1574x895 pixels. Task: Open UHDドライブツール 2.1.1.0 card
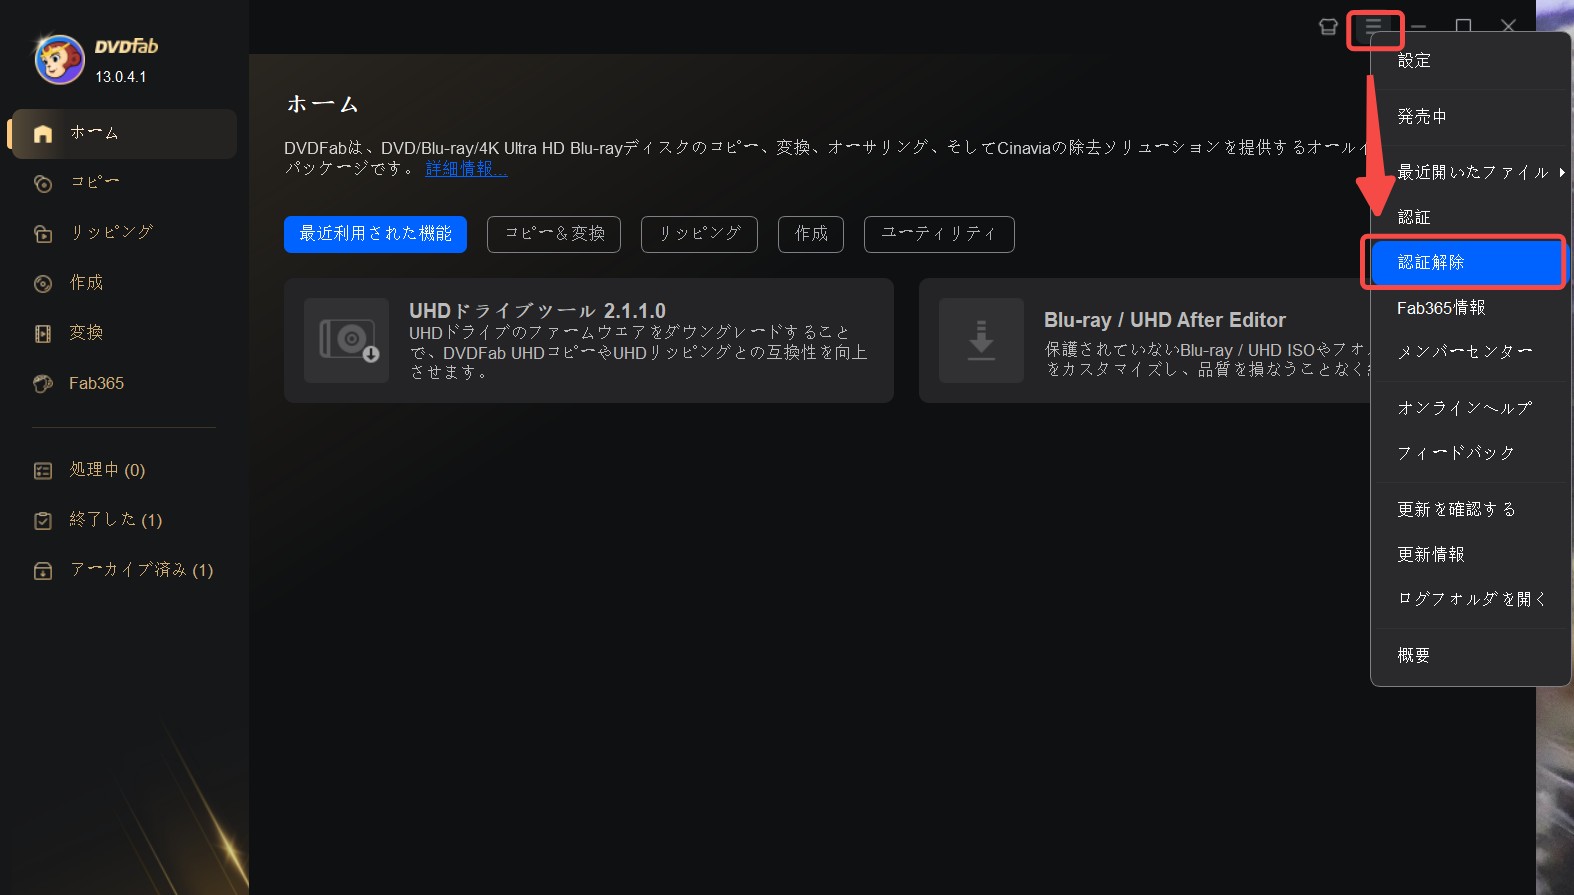coord(589,340)
